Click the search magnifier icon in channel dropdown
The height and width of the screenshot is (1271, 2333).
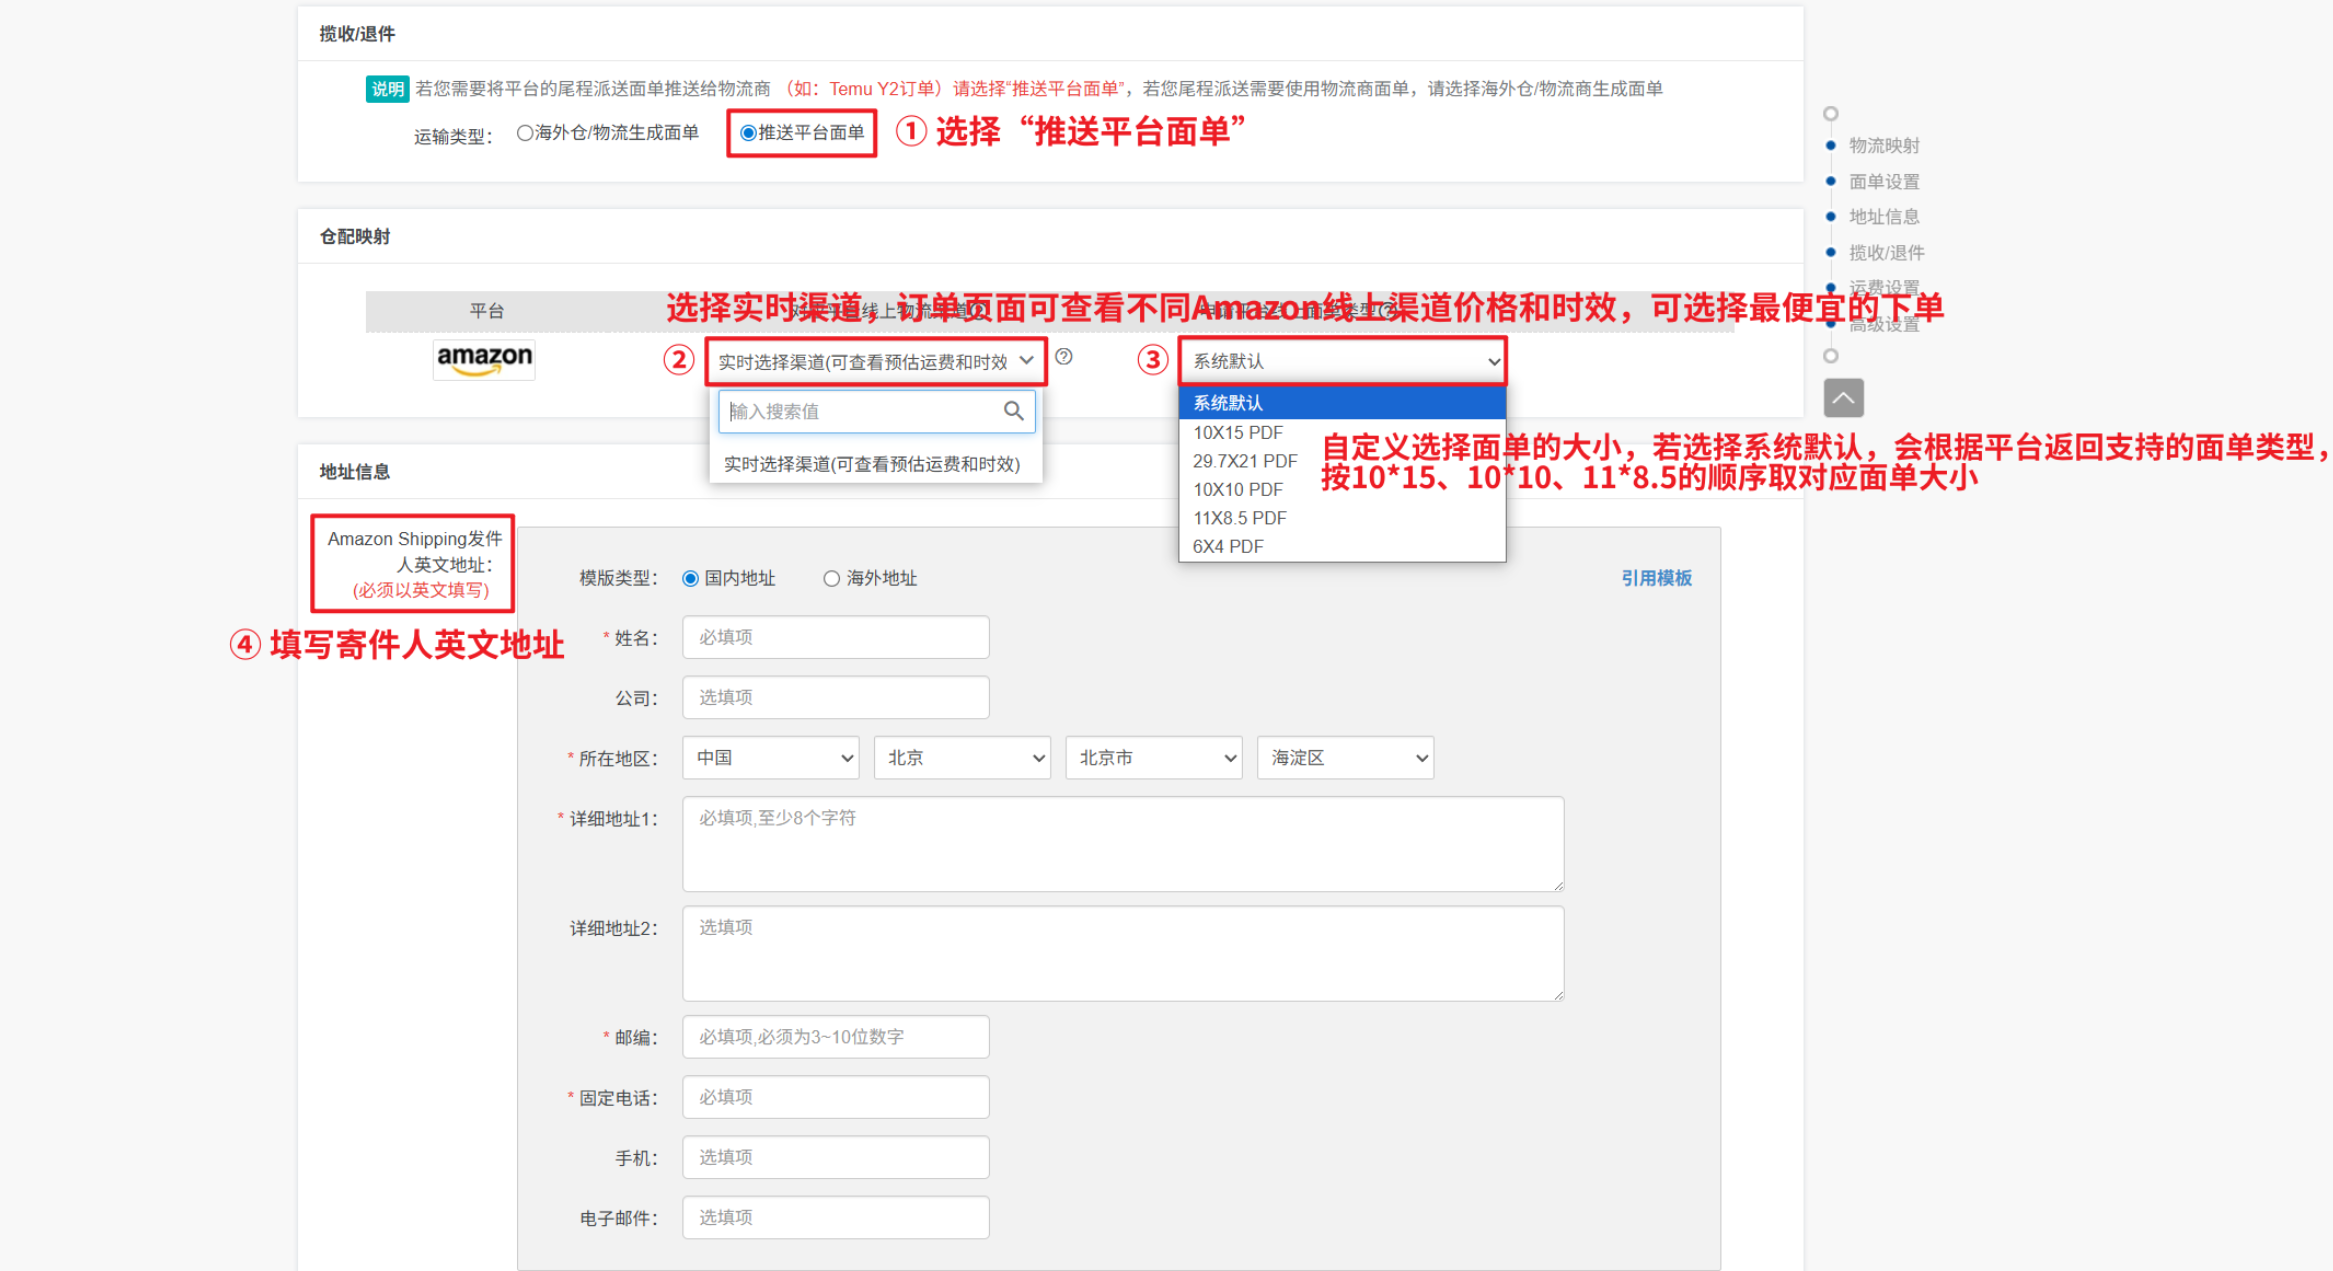click(1013, 411)
